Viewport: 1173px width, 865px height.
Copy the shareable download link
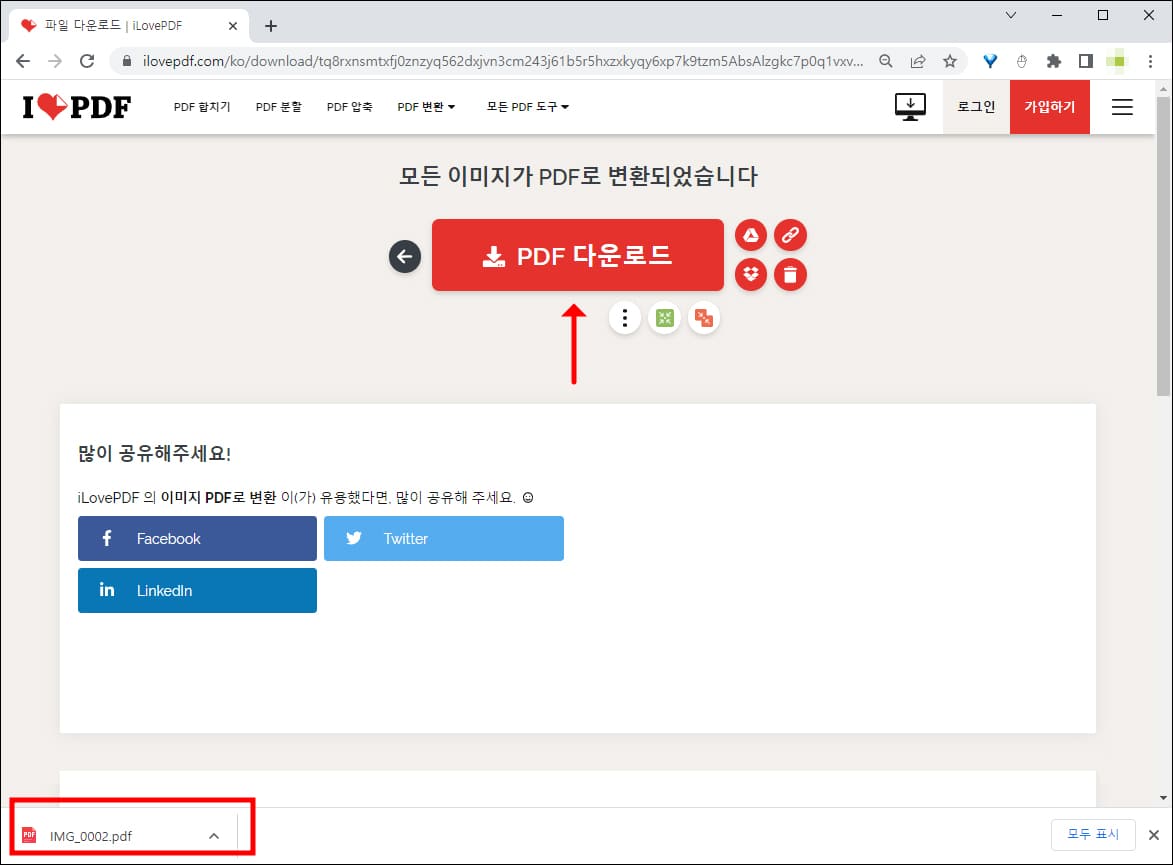click(x=790, y=234)
